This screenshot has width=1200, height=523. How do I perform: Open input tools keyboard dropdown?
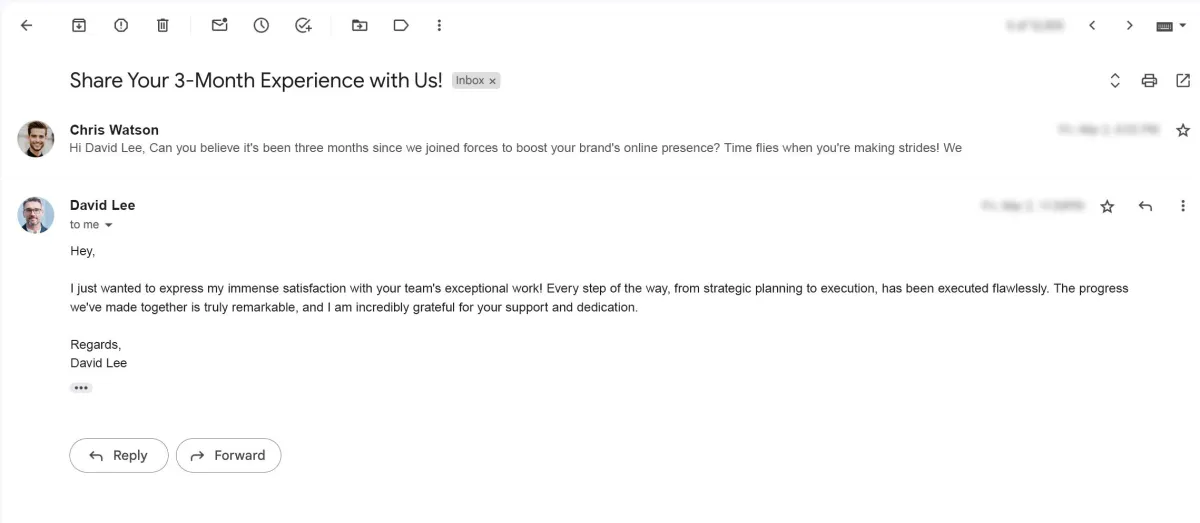[1171, 26]
